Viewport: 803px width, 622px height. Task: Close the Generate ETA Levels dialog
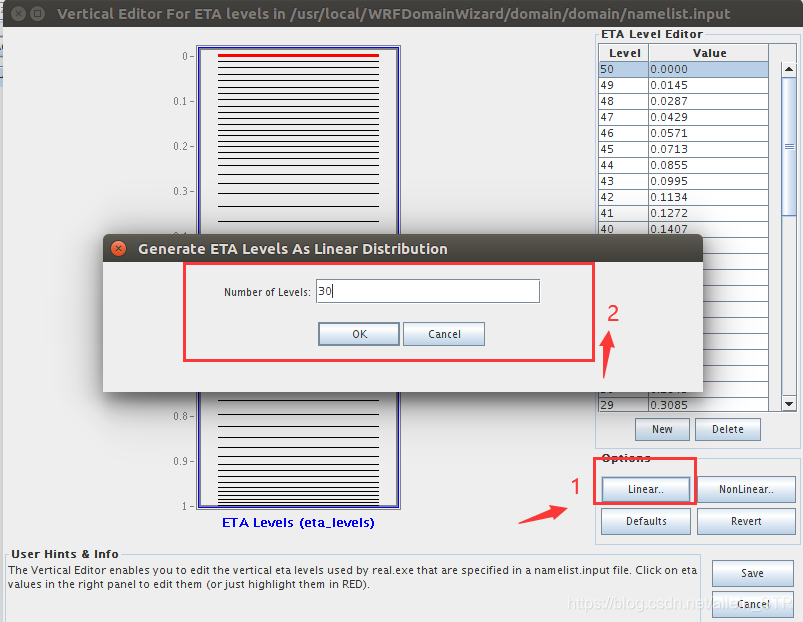pos(118,249)
